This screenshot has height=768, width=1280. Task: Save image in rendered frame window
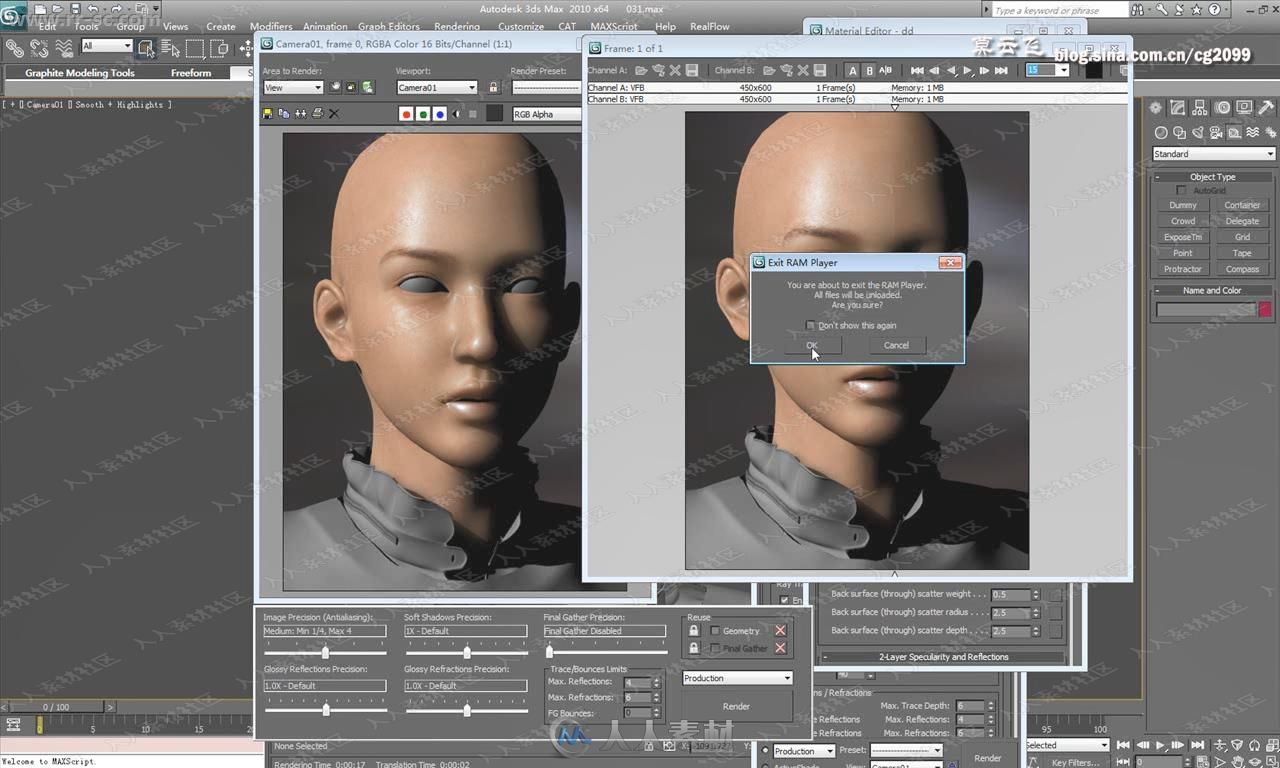pyautogui.click(x=268, y=114)
